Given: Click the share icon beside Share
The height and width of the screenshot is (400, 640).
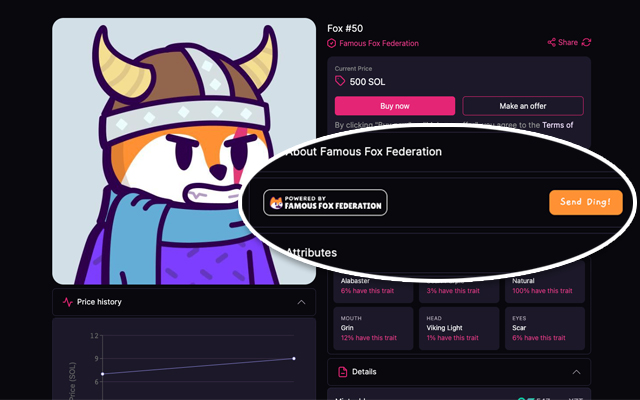Looking at the screenshot, I should click(551, 43).
